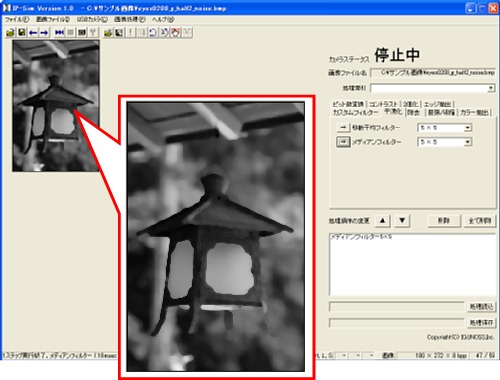Expand the 処理索引 dropdown
The image size is (500, 380).
(491, 88)
